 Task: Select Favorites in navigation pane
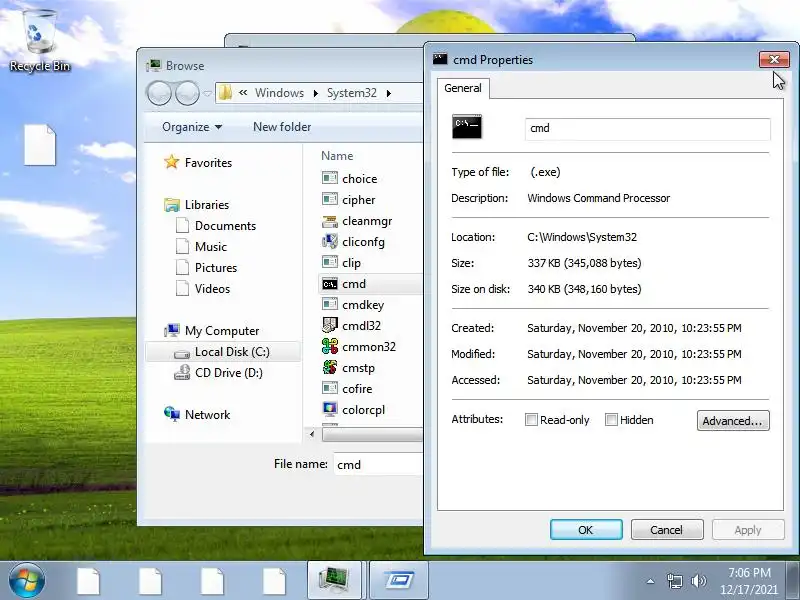(x=208, y=163)
